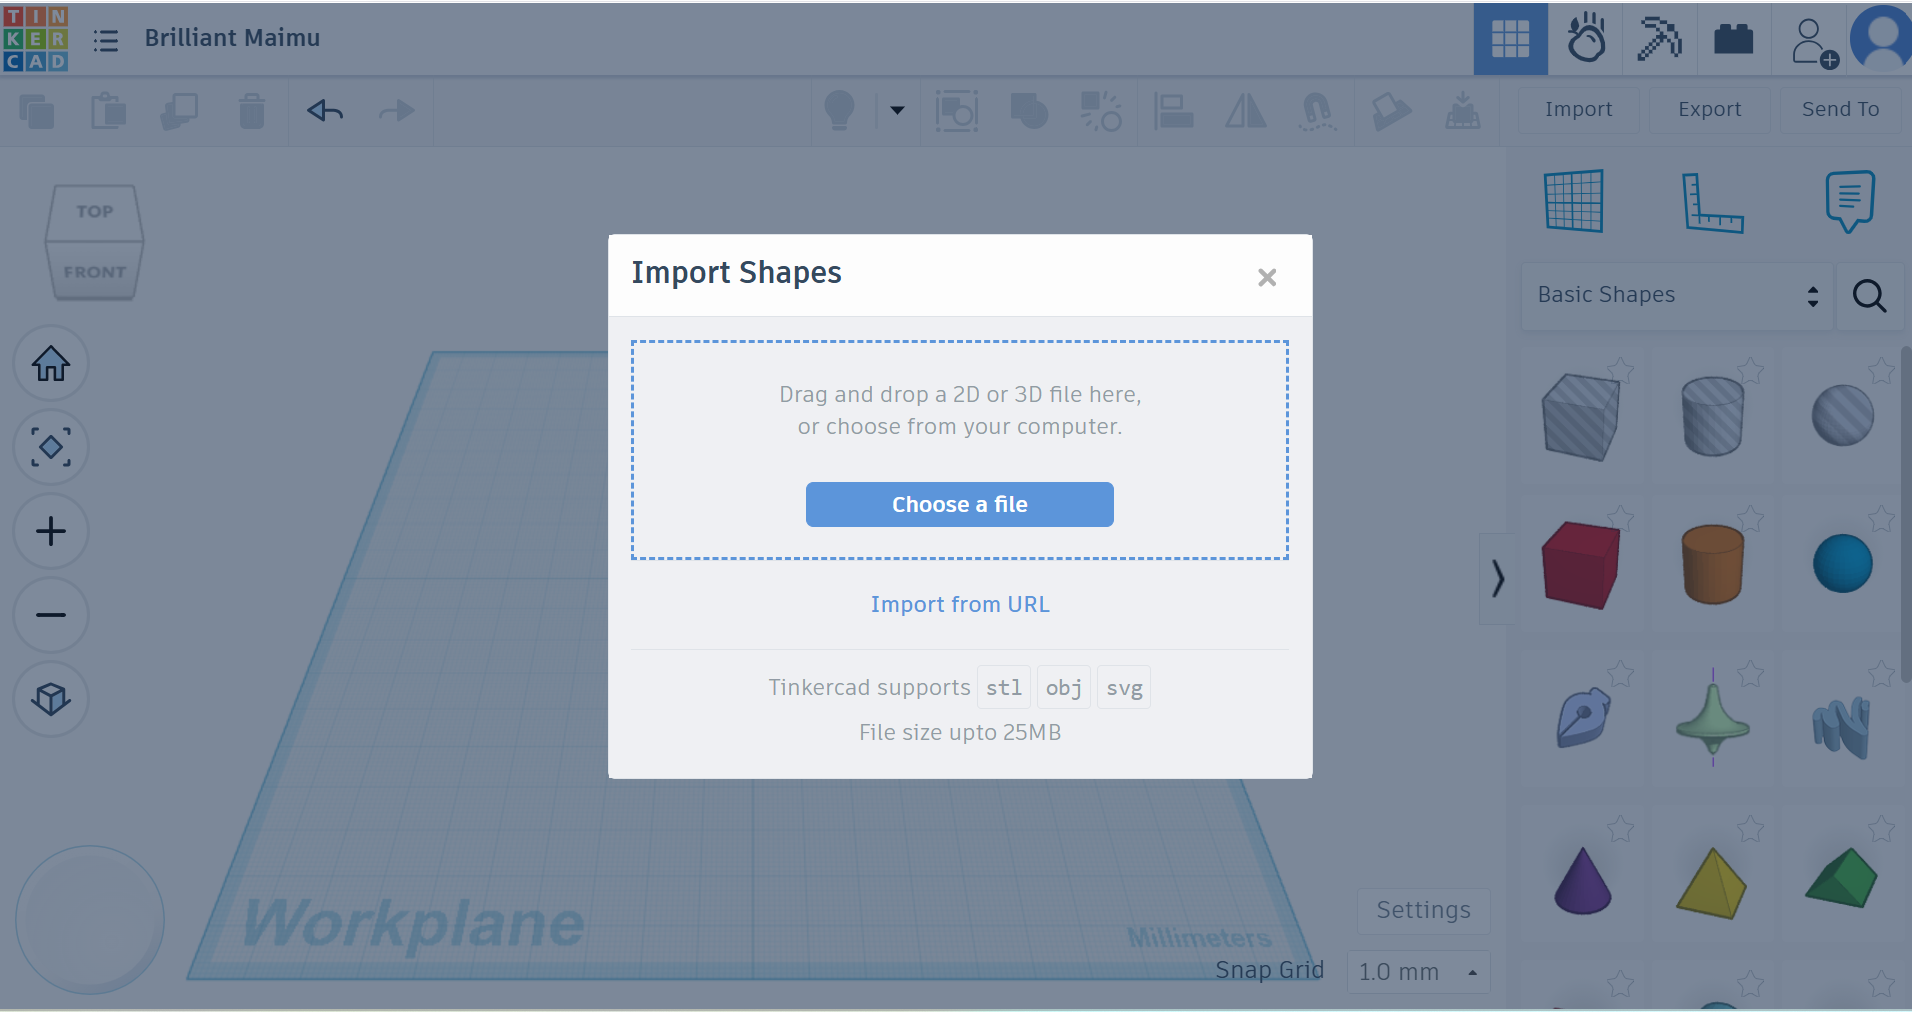
Task: Select the green spinning top shape
Action: pos(1712,718)
